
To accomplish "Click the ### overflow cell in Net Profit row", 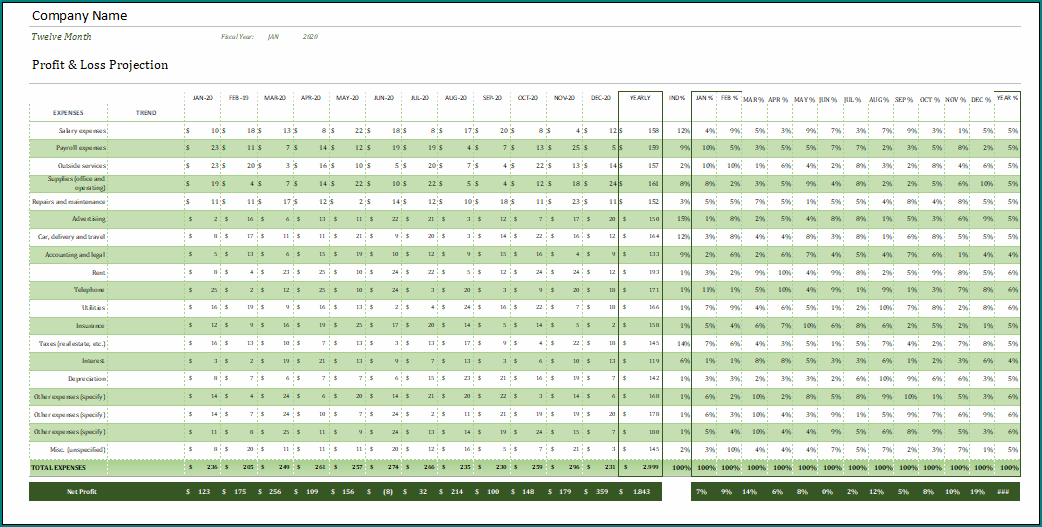I will 1003,492.
